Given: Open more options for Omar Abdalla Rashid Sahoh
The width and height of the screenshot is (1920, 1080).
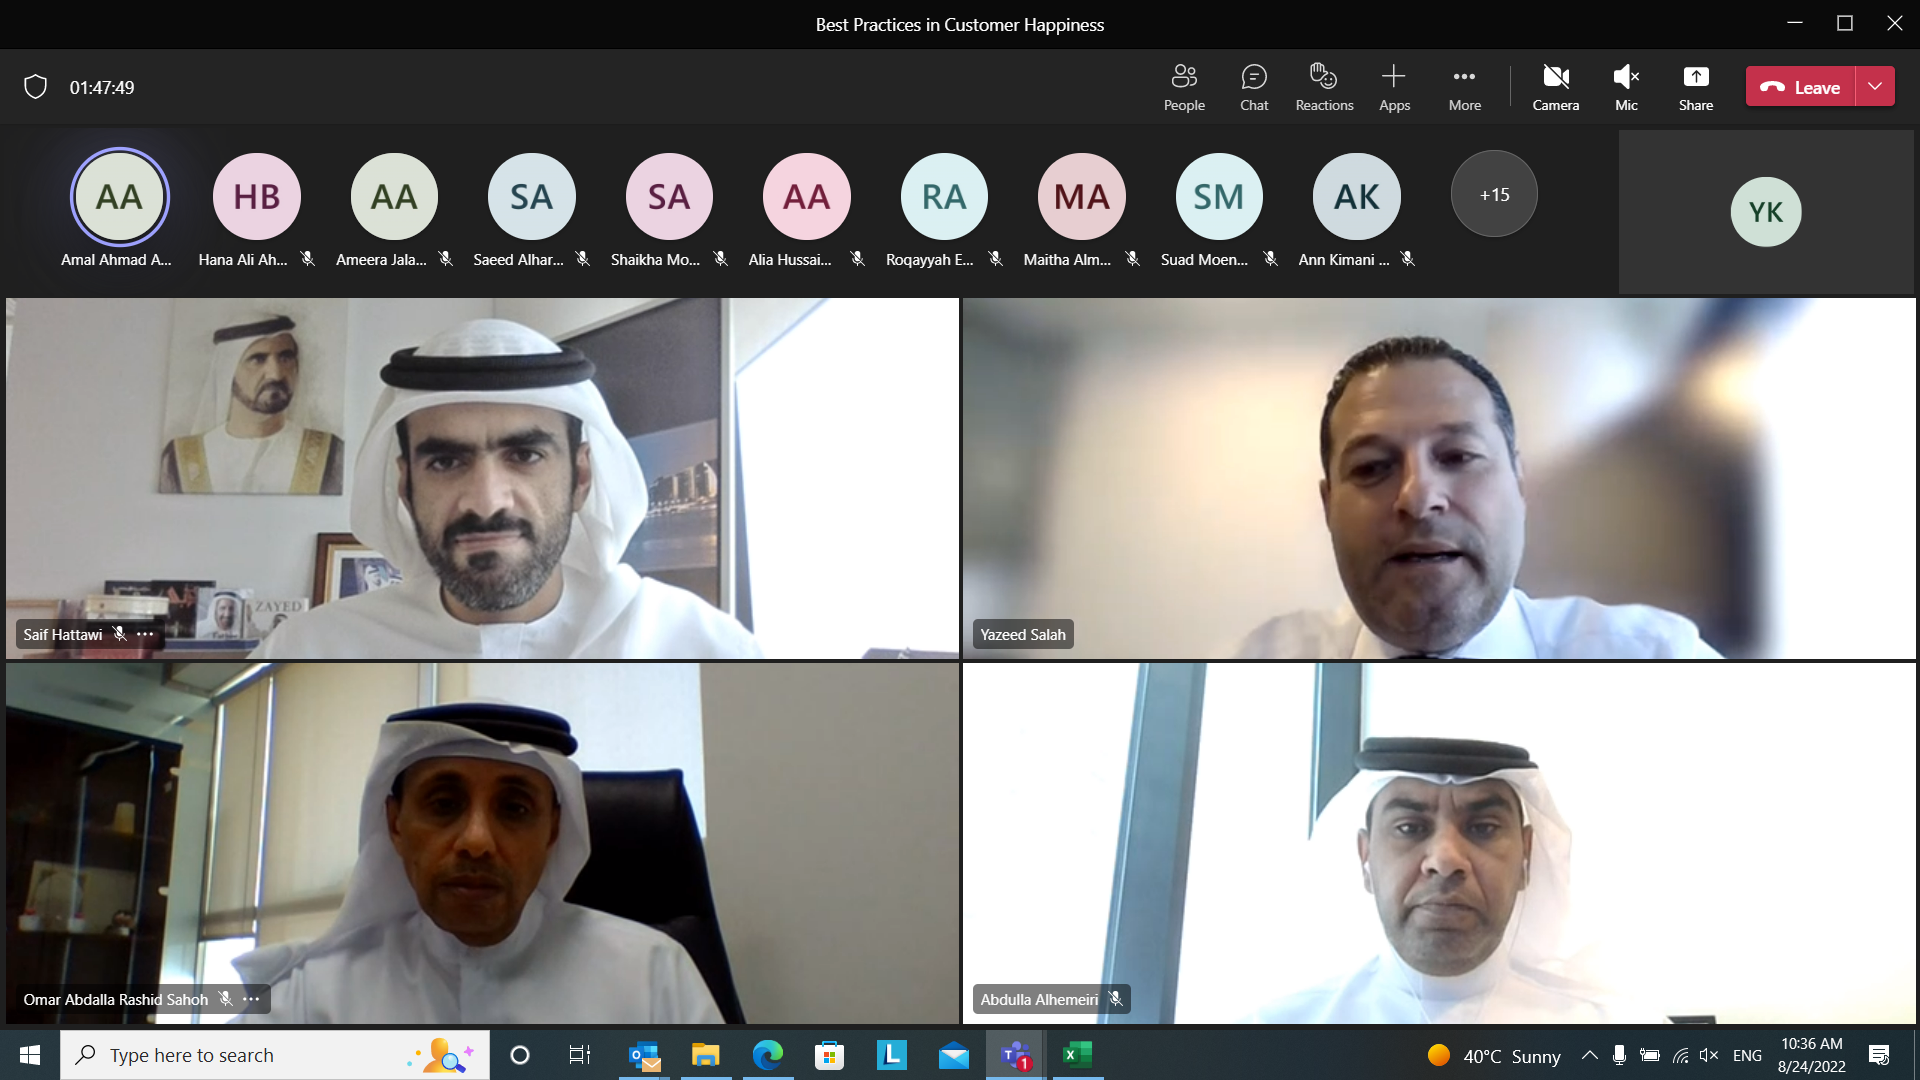Looking at the screenshot, I should click(x=251, y=999).
